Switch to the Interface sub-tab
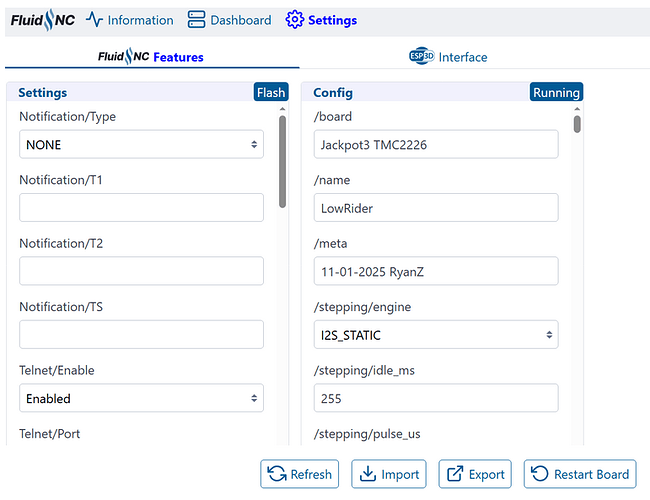The height and width of the screenshot is (500, 650). (x=448, y=56)
